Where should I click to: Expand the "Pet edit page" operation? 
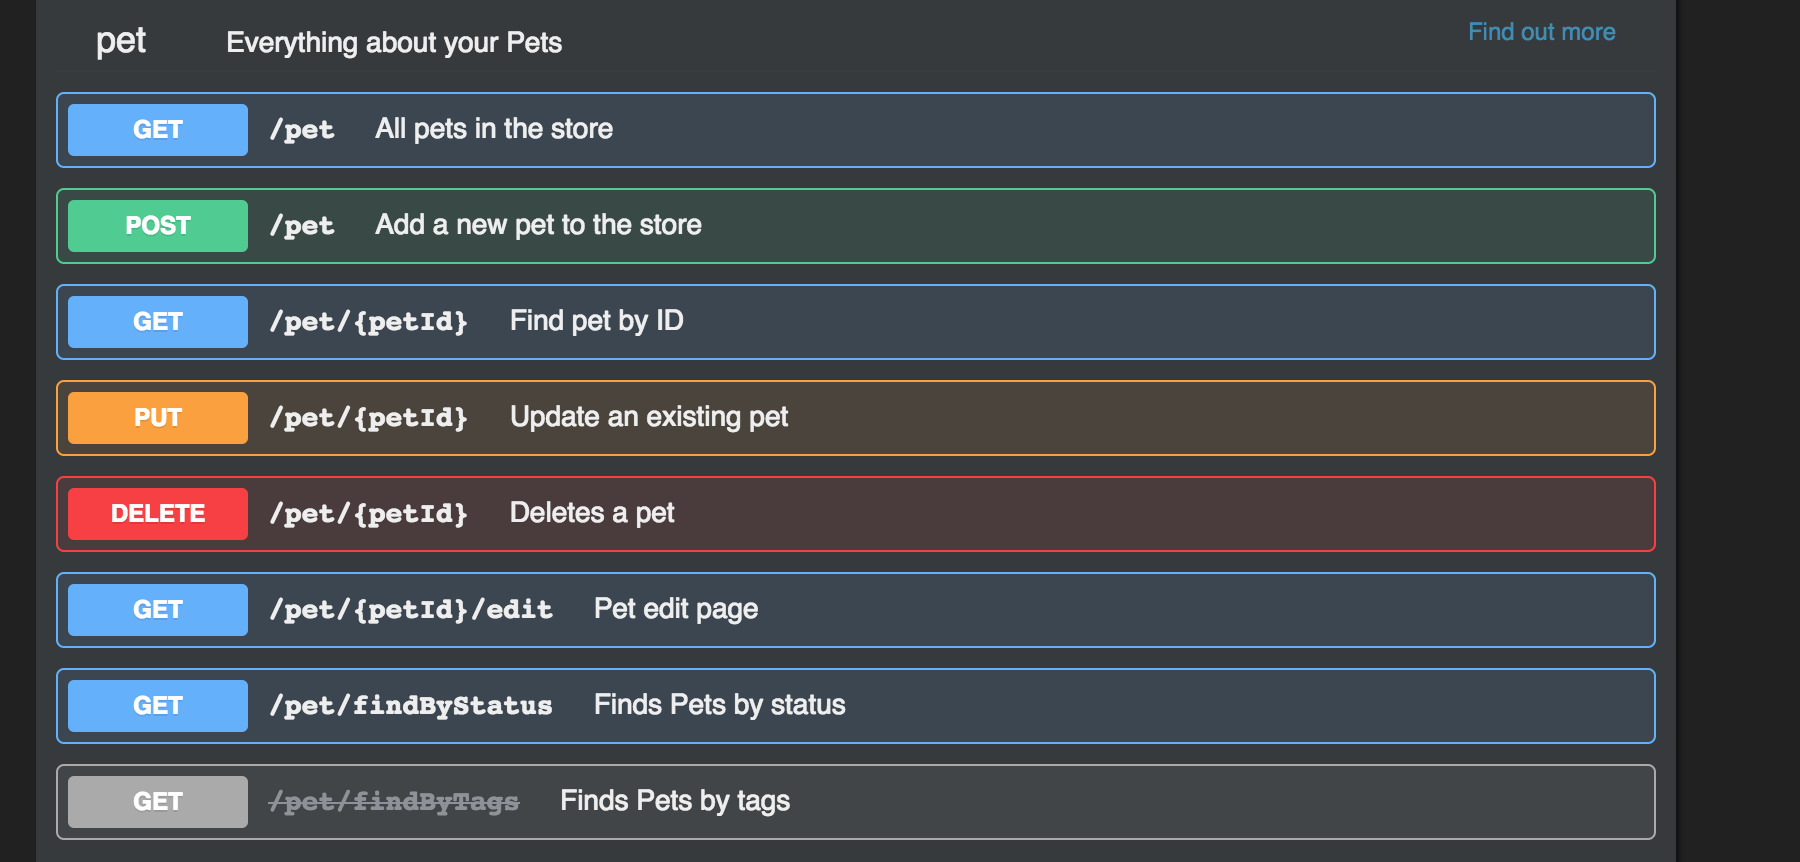[676, 609]
